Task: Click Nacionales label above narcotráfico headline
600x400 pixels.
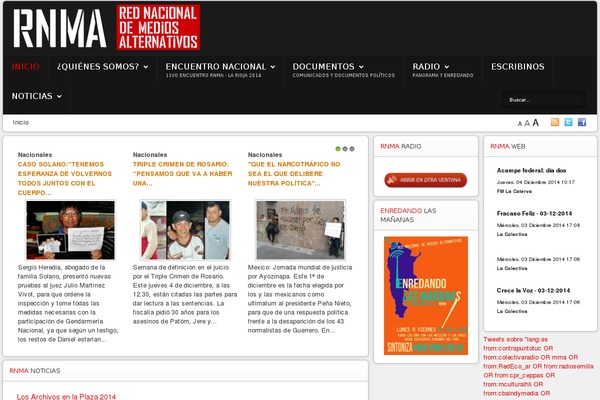Action: coord(265,155)
